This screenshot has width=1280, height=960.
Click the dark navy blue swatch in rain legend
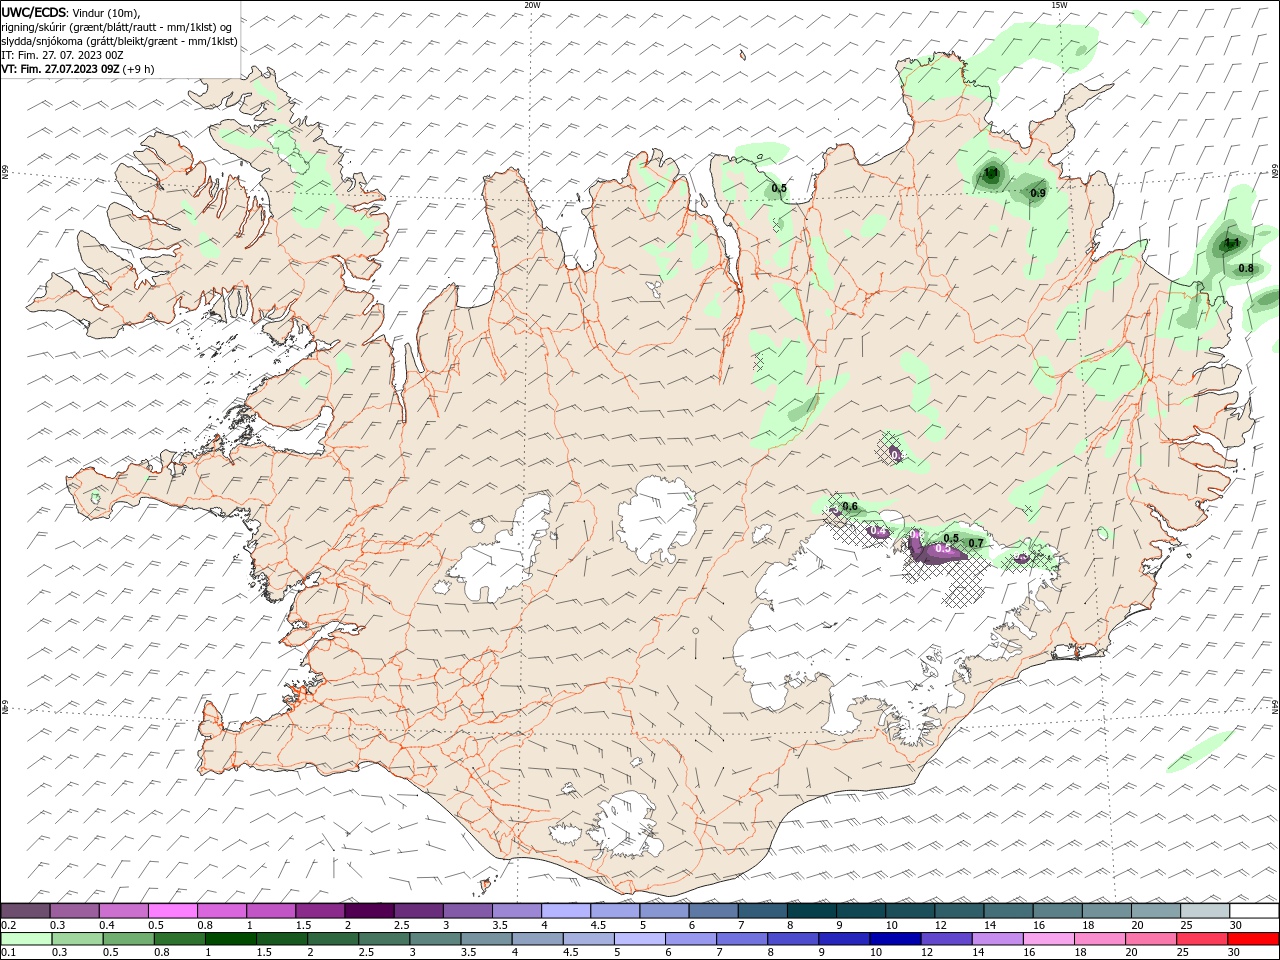(x=895, y=938)
